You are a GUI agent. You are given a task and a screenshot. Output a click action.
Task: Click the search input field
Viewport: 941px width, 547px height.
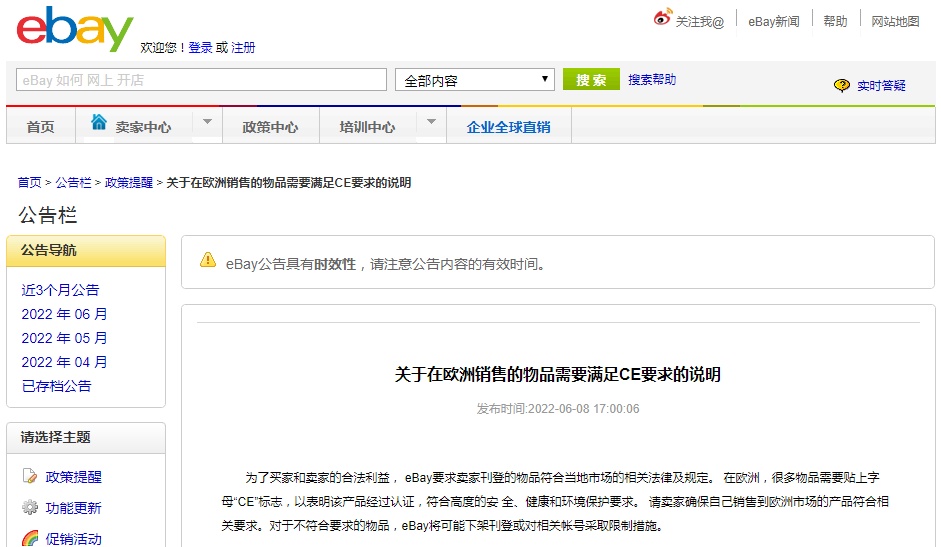coord(202,80)
